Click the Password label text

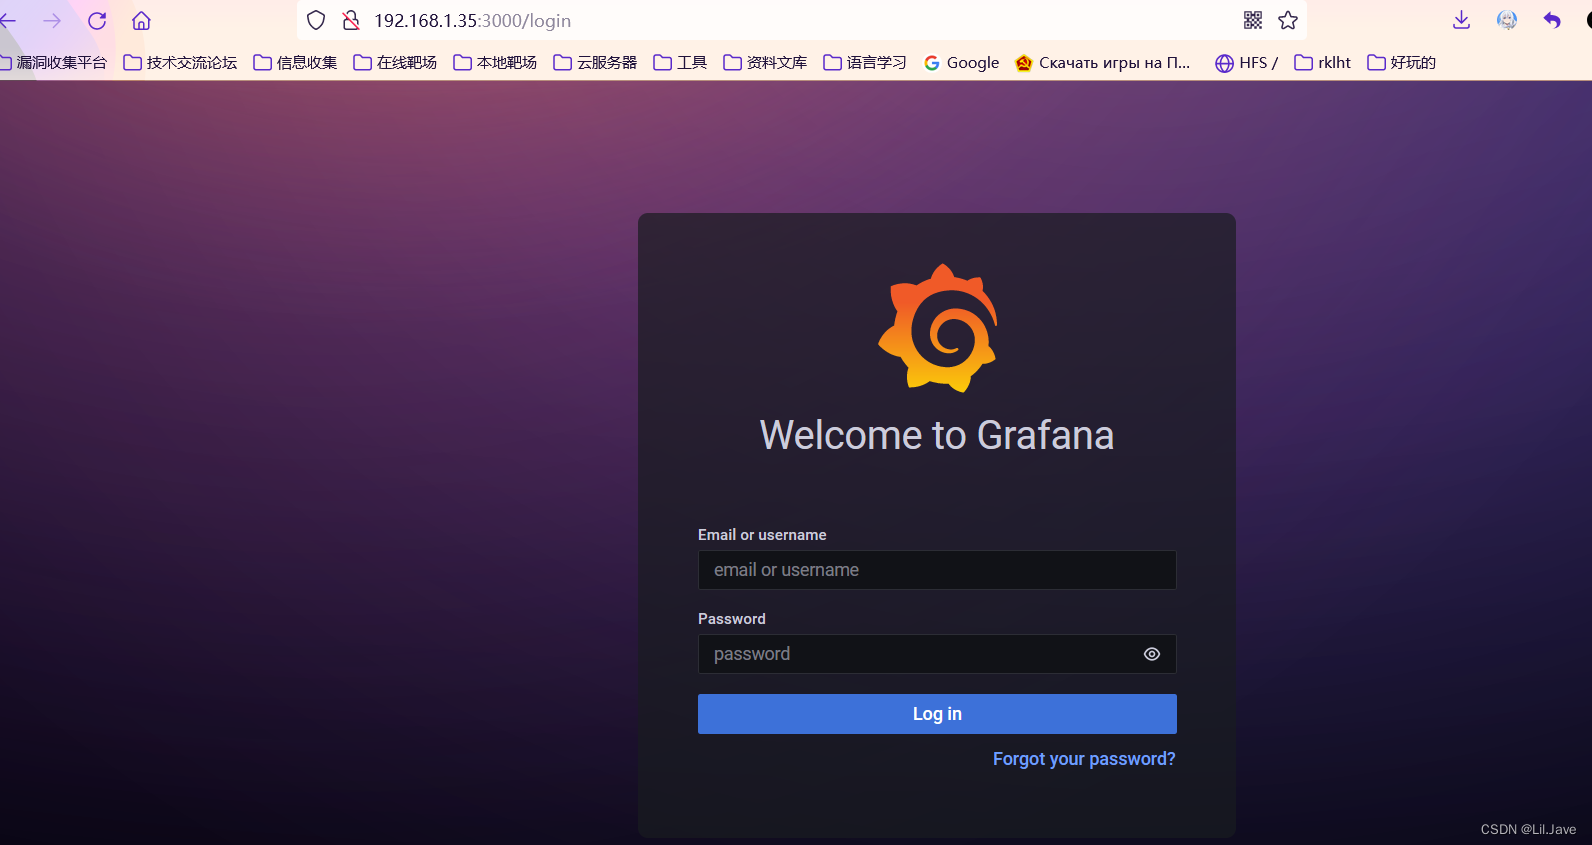pos(732,619)
